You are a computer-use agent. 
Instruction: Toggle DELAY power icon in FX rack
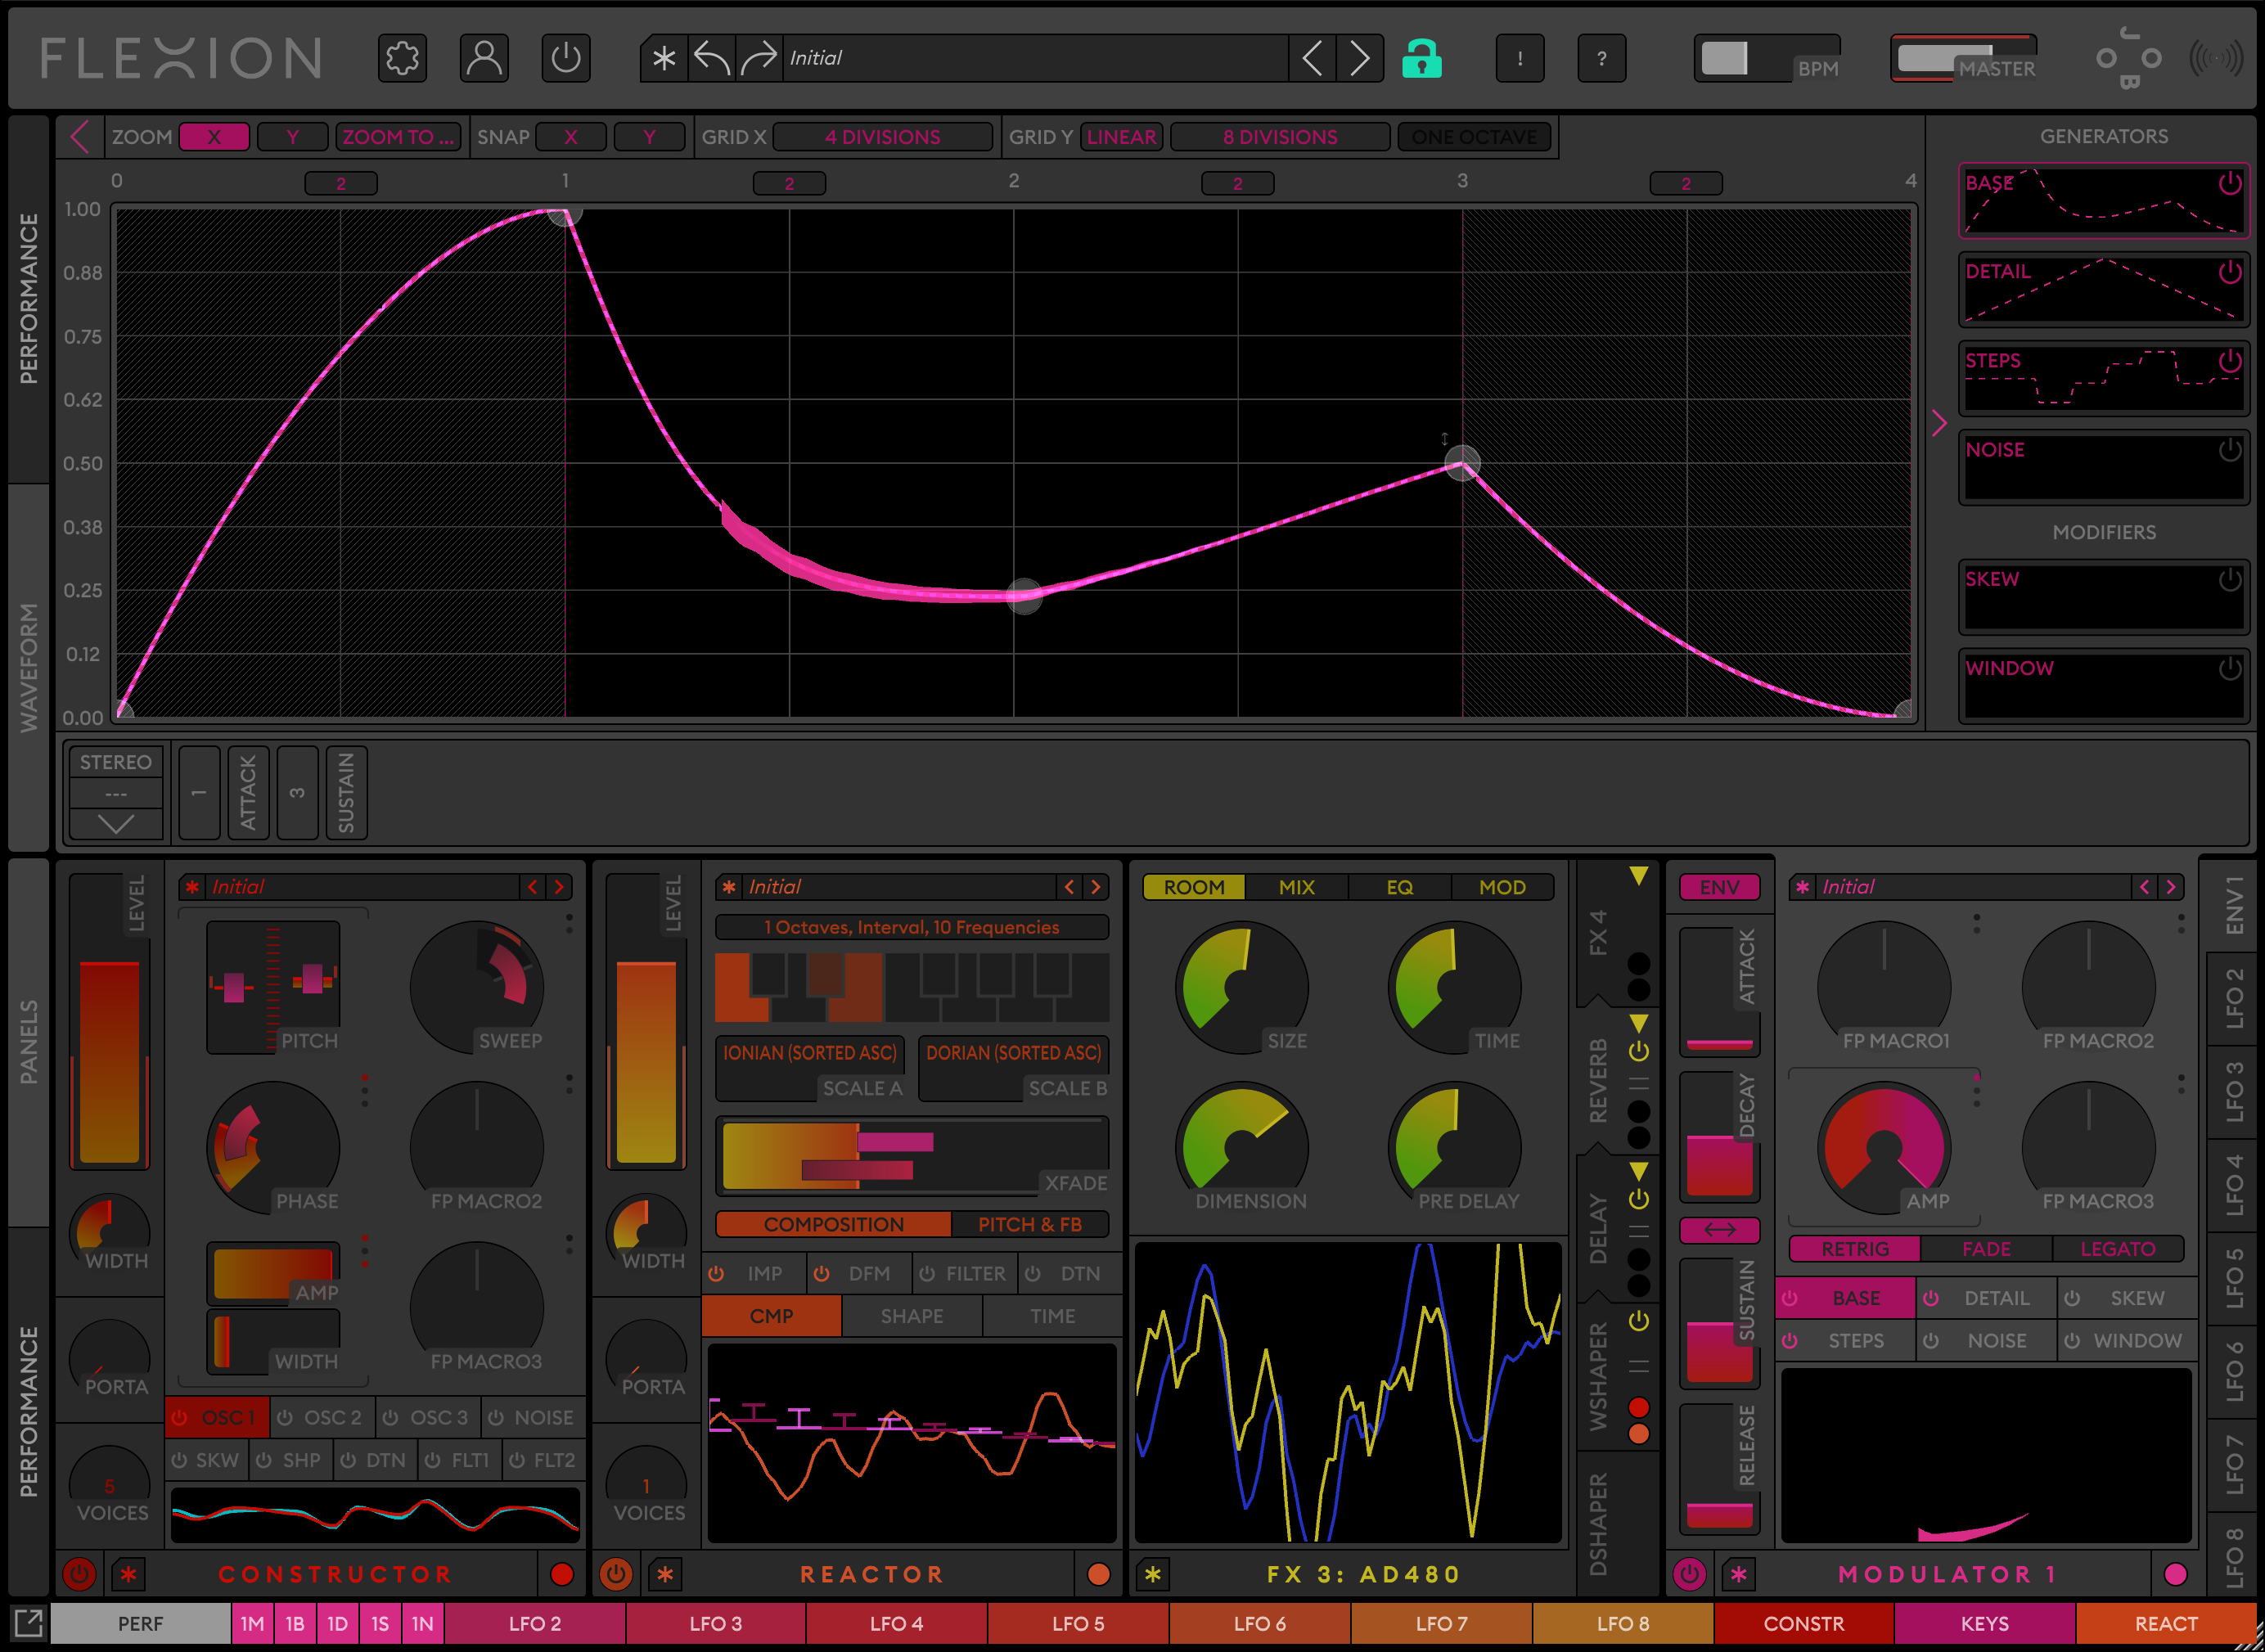tap(1638, 1199)
